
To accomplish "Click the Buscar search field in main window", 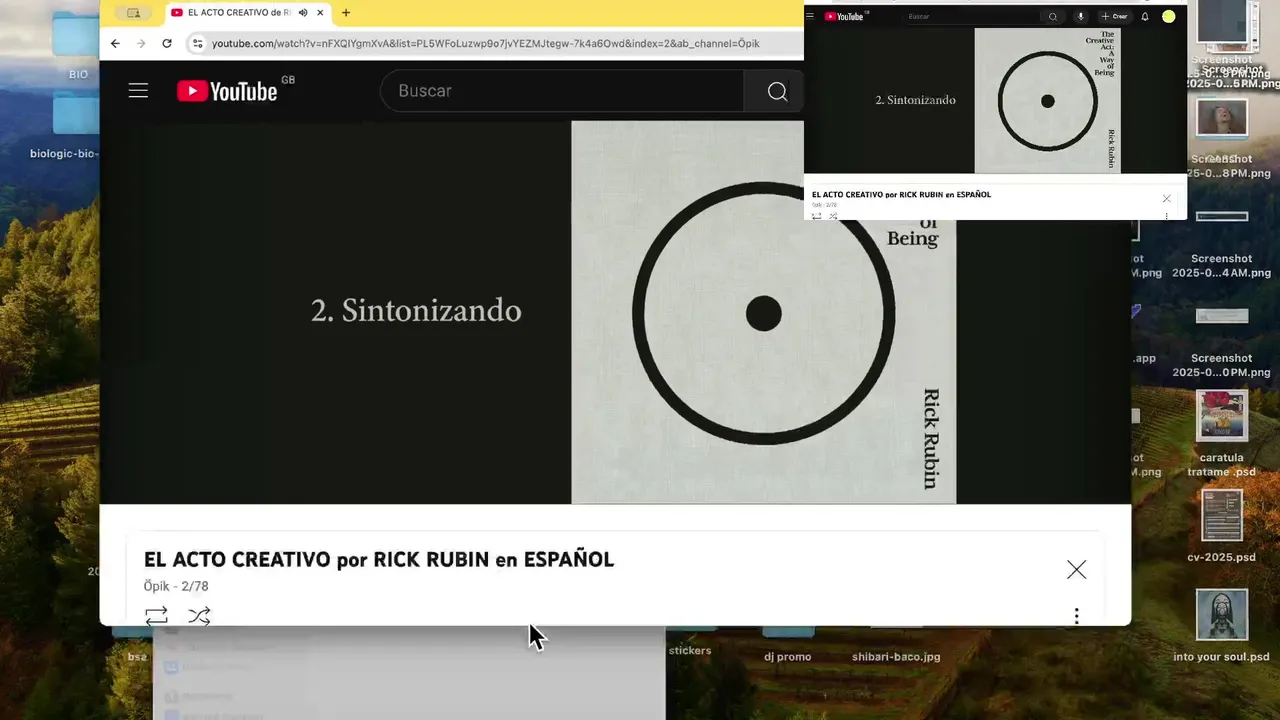I will tap(562, 91).
